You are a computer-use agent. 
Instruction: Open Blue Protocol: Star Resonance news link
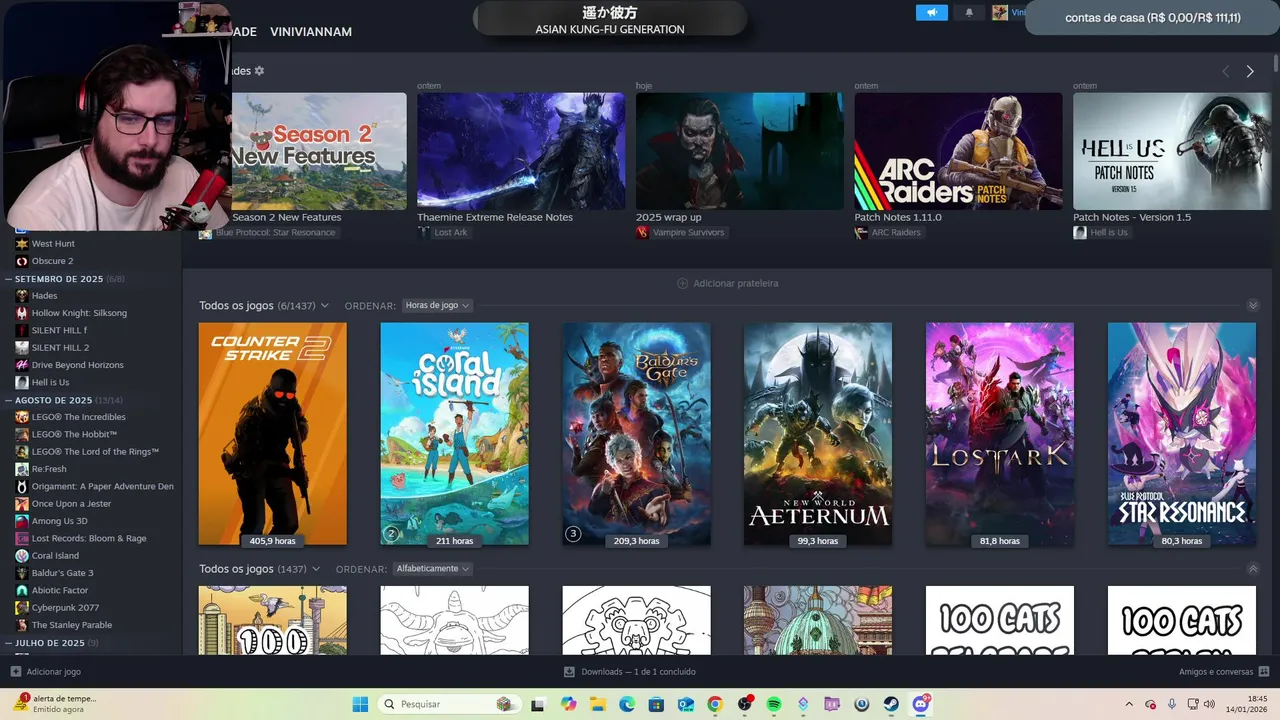268,232
